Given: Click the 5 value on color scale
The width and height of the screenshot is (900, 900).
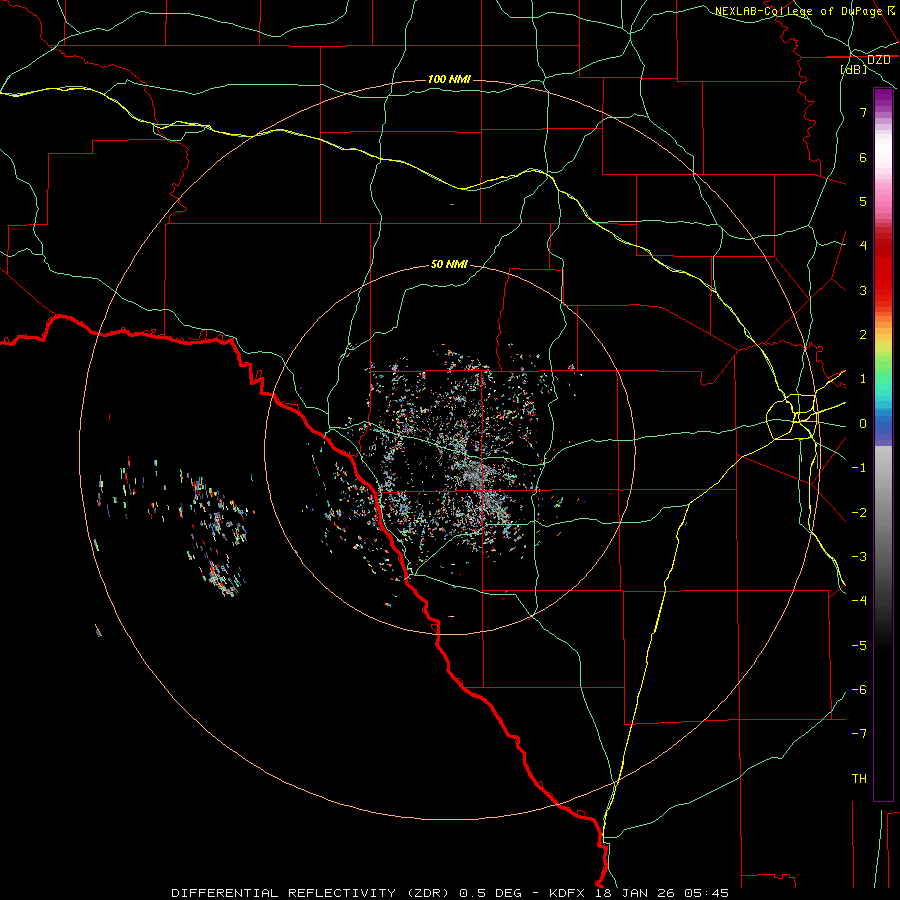Looking at the screenshot, I should point(863,201).
